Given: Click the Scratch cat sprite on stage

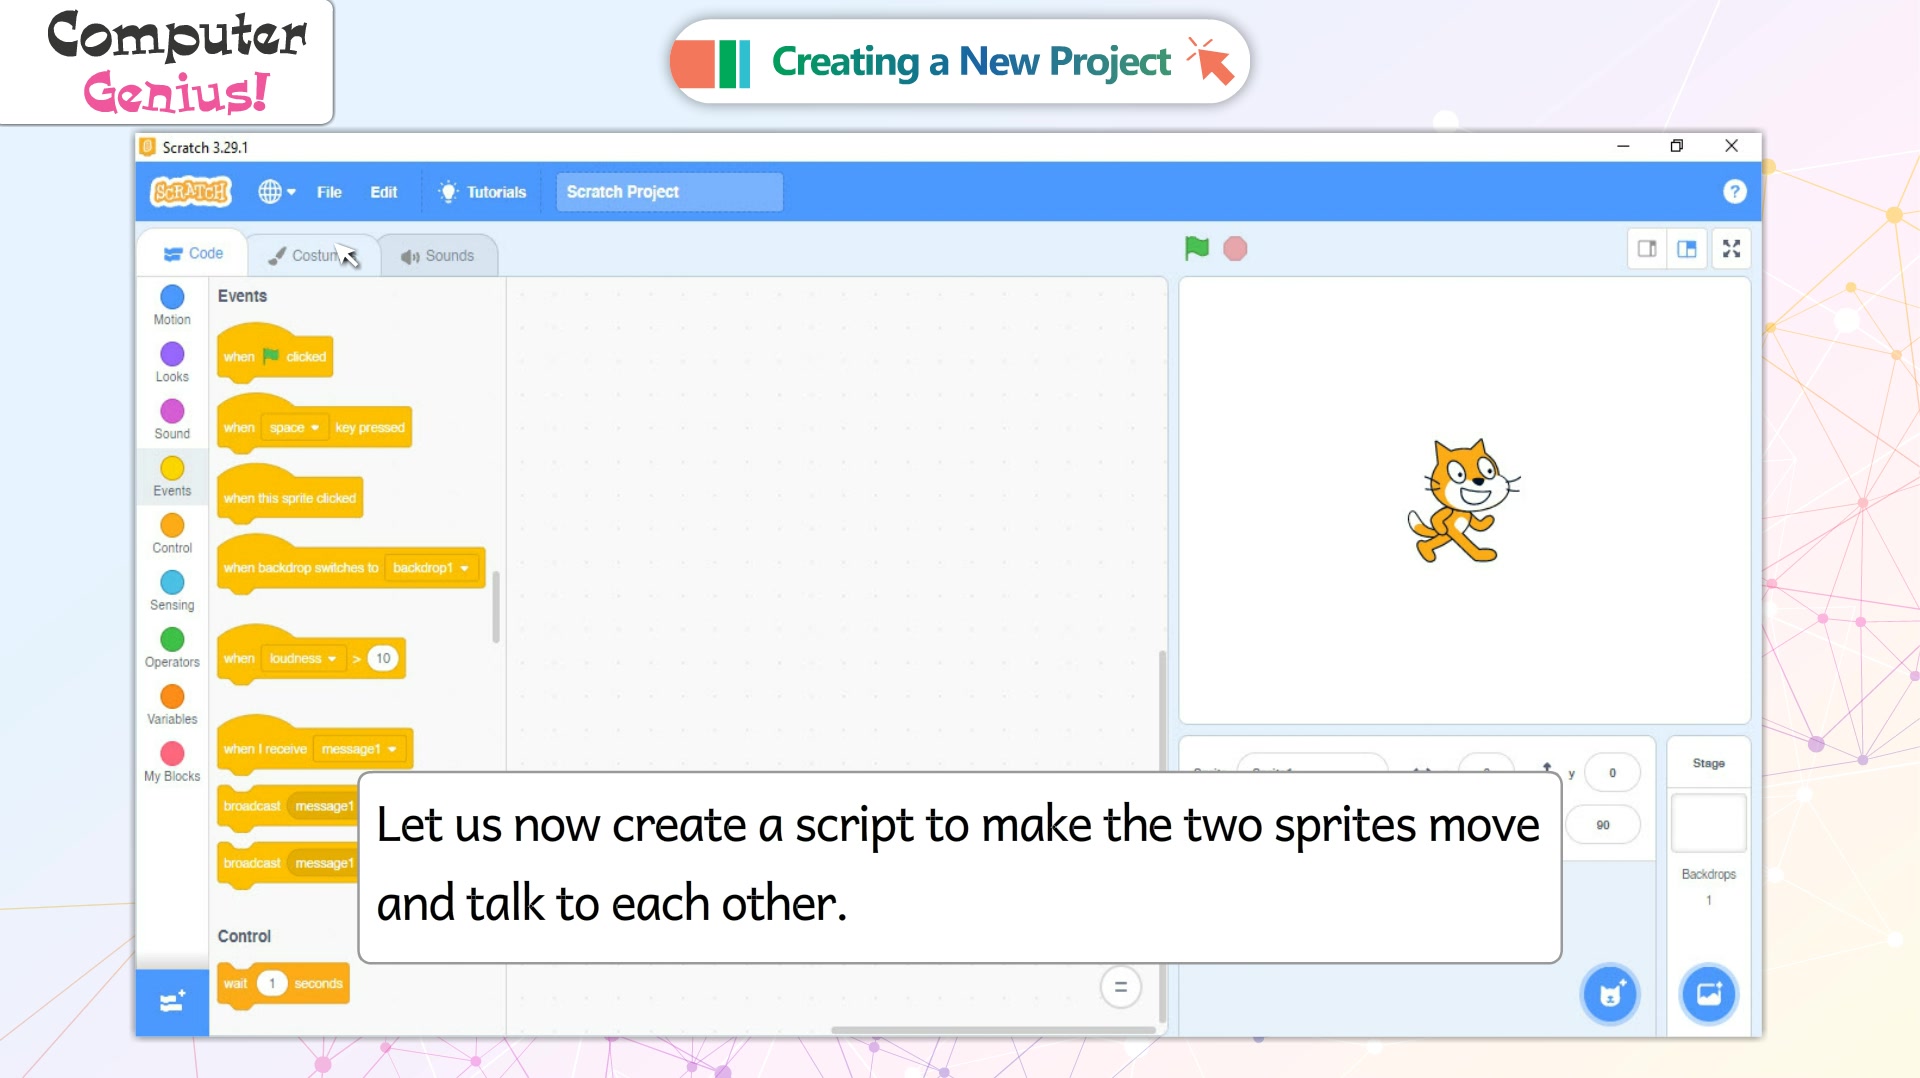Looking at the screenshot, I should (1463, 501).
